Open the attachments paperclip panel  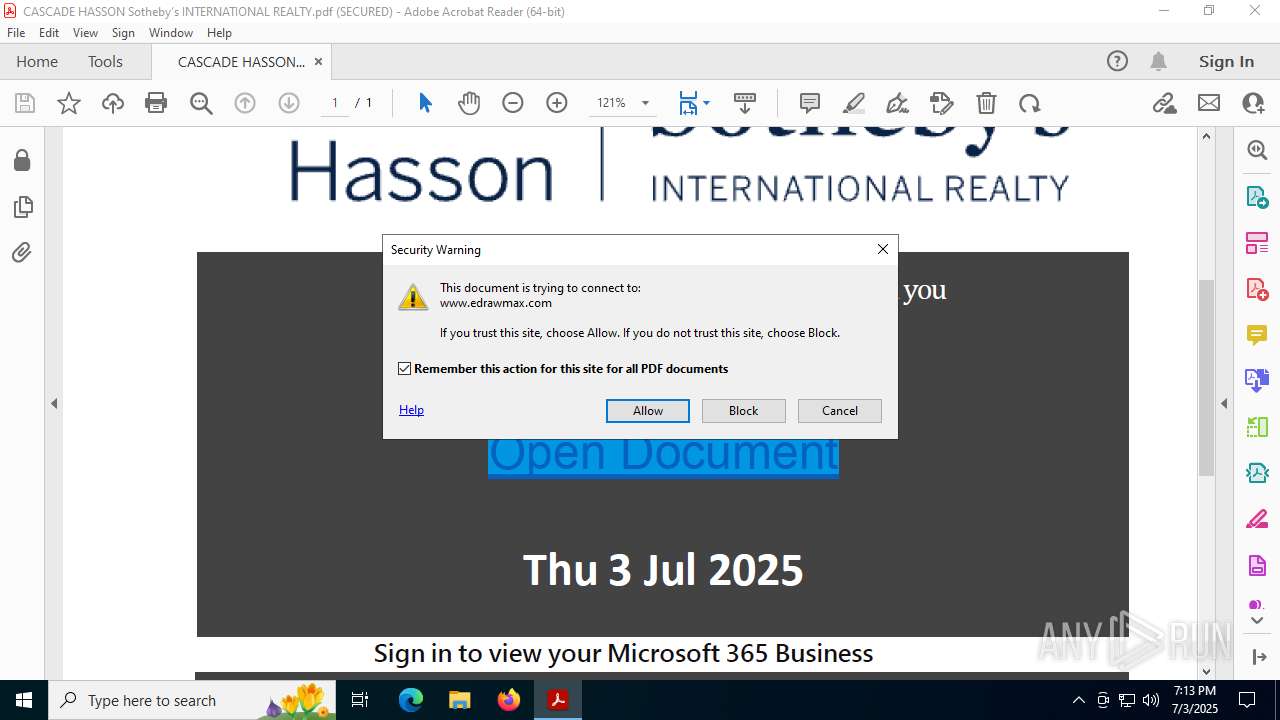22,253
